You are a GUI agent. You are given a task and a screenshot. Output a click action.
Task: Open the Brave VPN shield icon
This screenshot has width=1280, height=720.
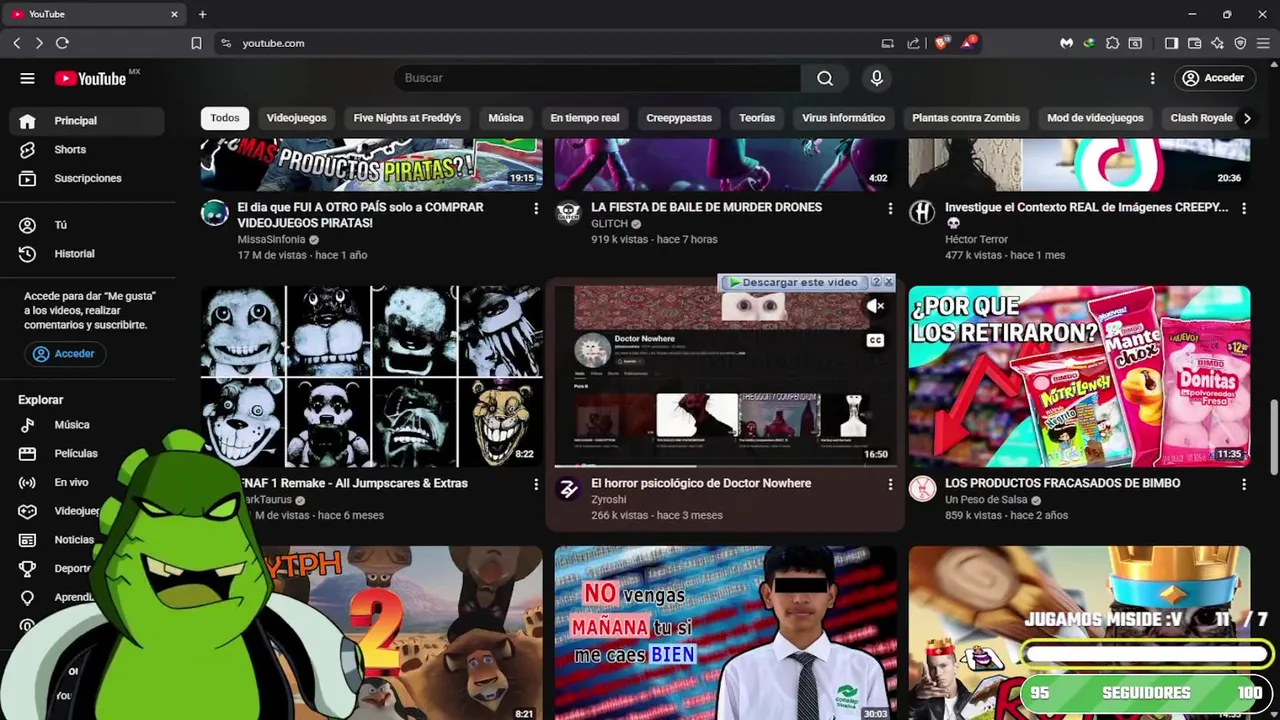pyautogui.click(x=1240, y=43)
